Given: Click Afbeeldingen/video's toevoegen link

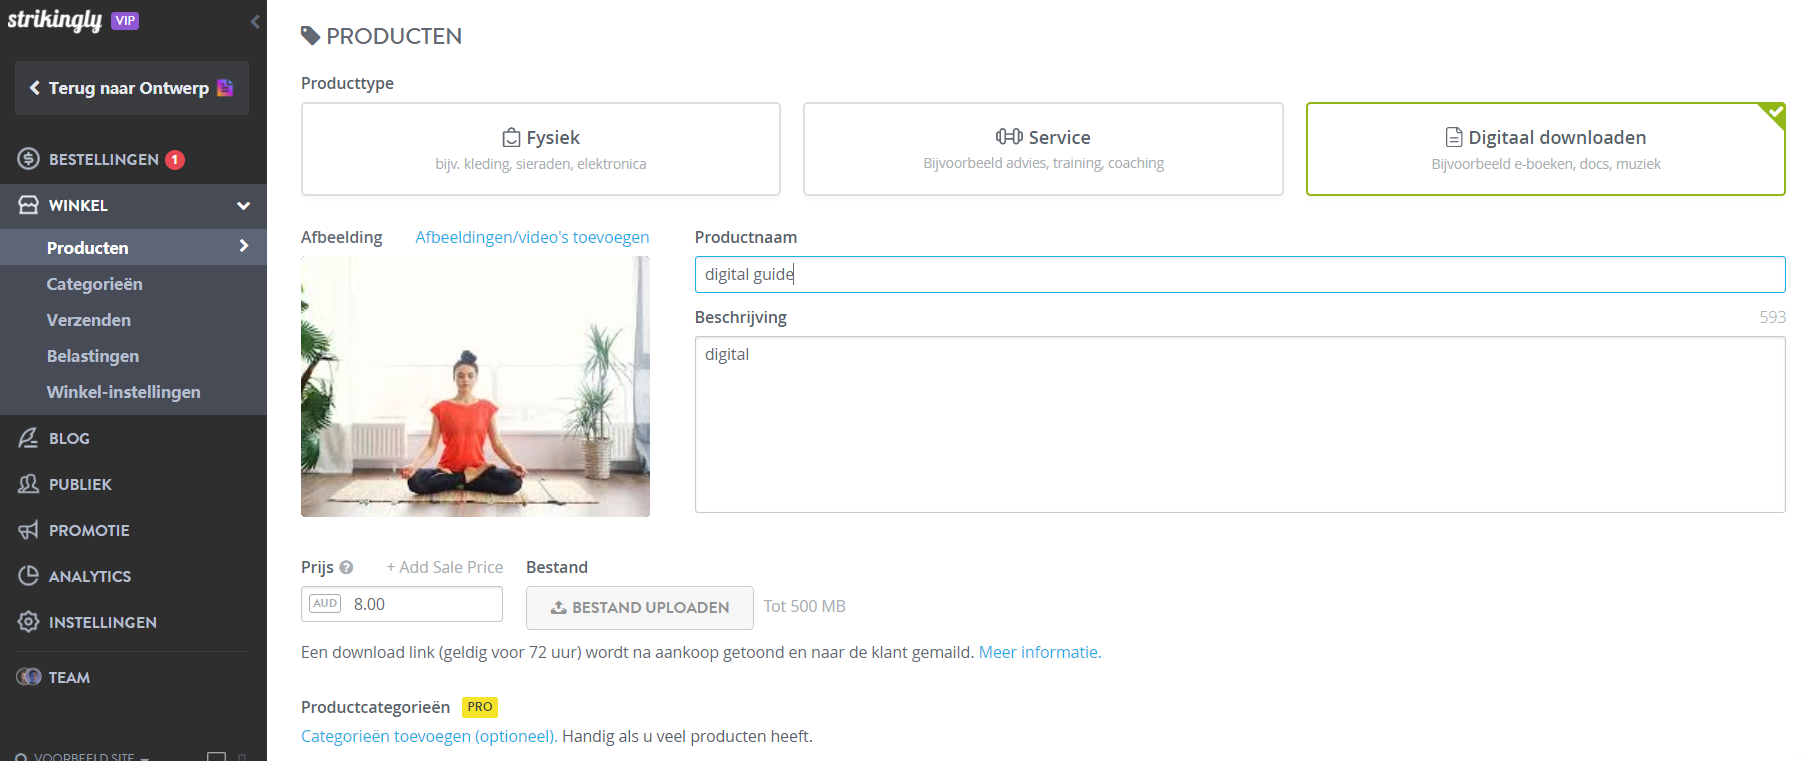Looking at the screenshot, I should point(532,237).
